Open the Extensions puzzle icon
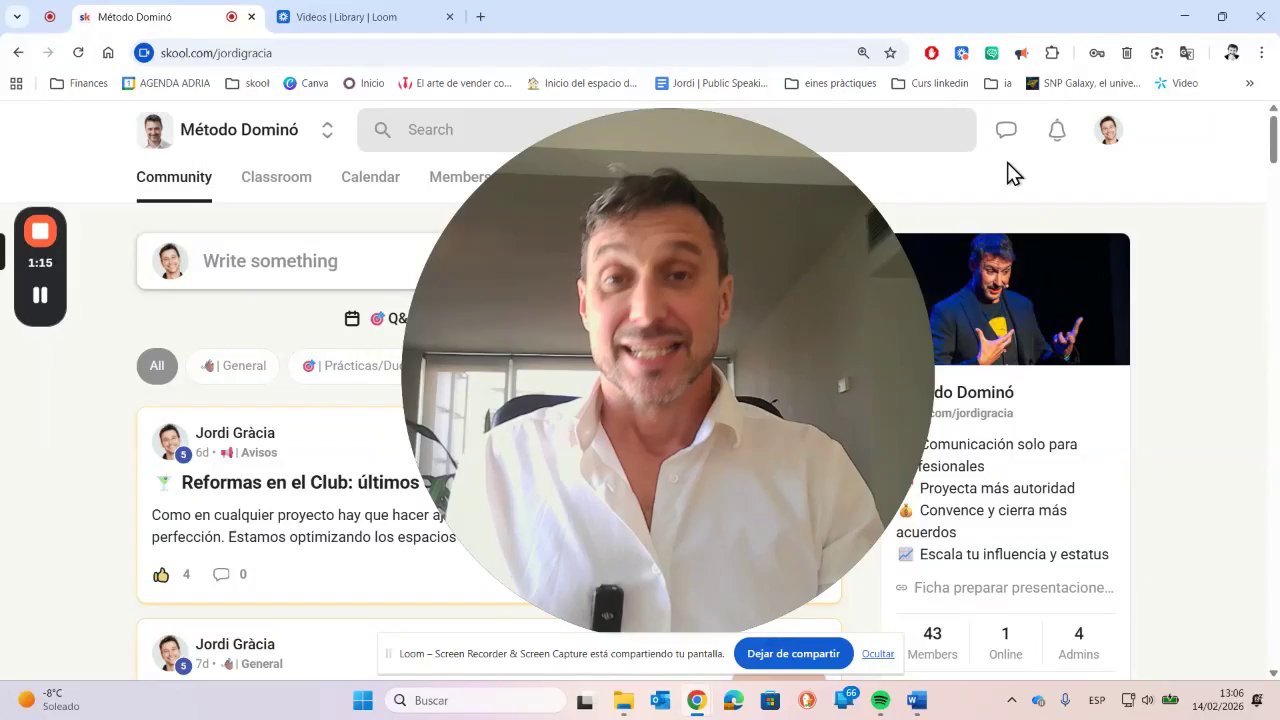Viewport: 1280px width, 720px height. (1052, 53)
